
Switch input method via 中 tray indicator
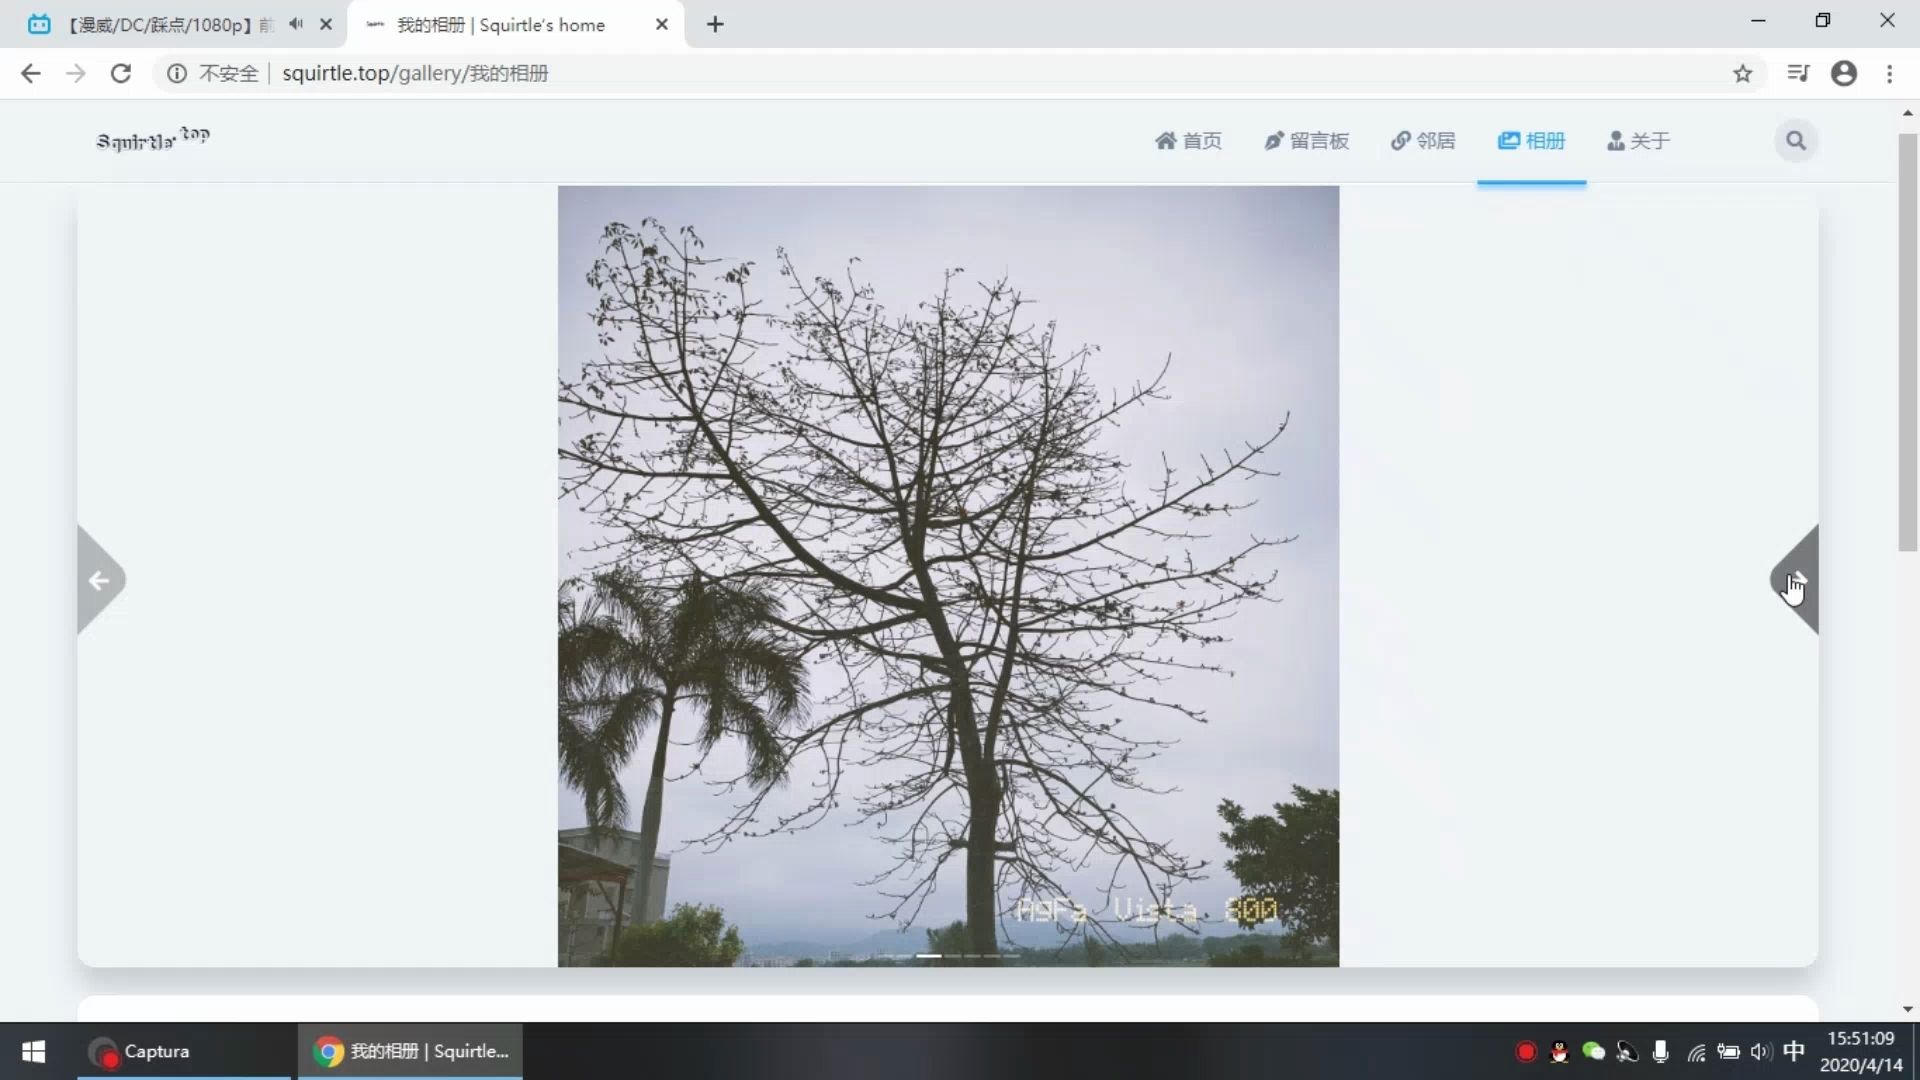(x=1795, y=1051)
